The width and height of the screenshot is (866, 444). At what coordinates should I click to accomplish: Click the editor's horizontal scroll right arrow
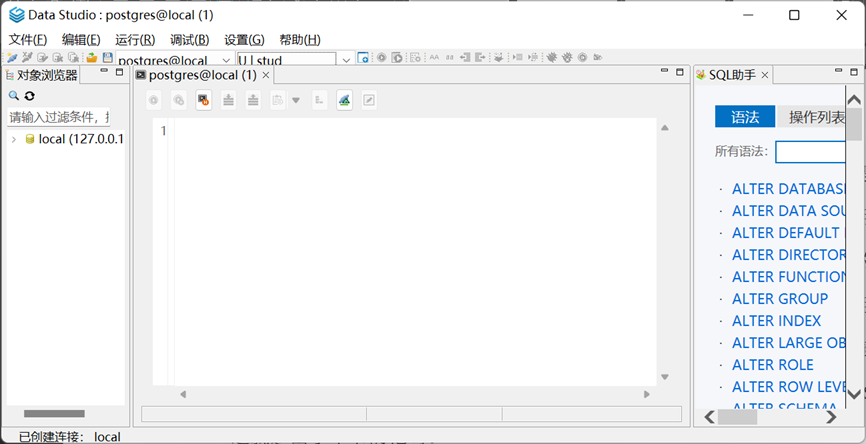click(x=647, y=394)
